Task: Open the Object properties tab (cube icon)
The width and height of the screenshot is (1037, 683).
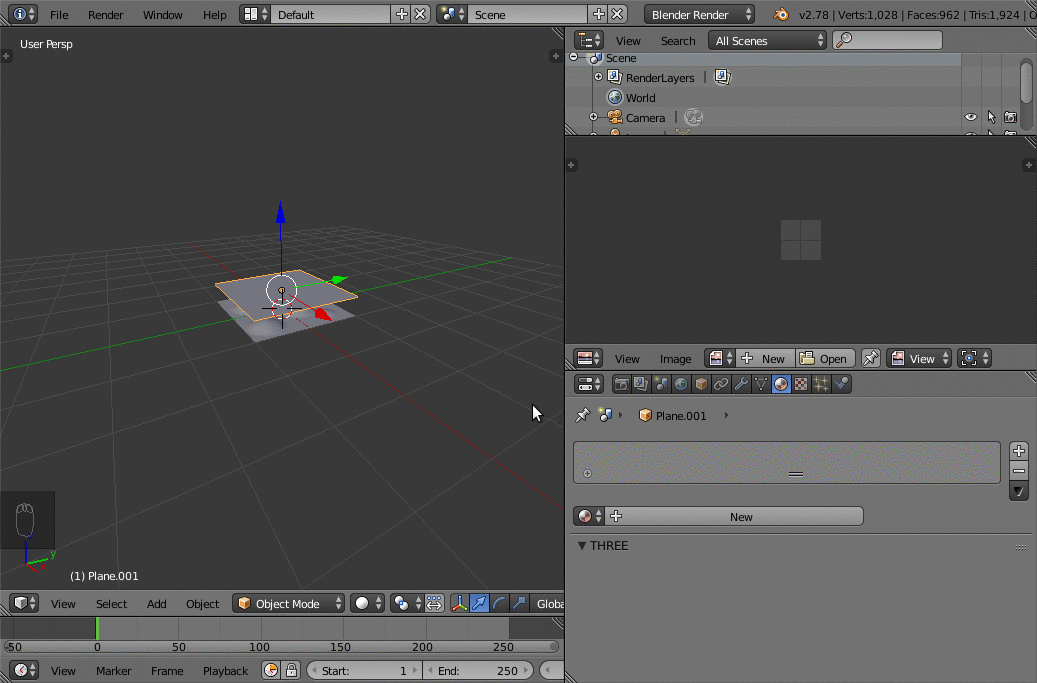Action: (x=701, y=384)
